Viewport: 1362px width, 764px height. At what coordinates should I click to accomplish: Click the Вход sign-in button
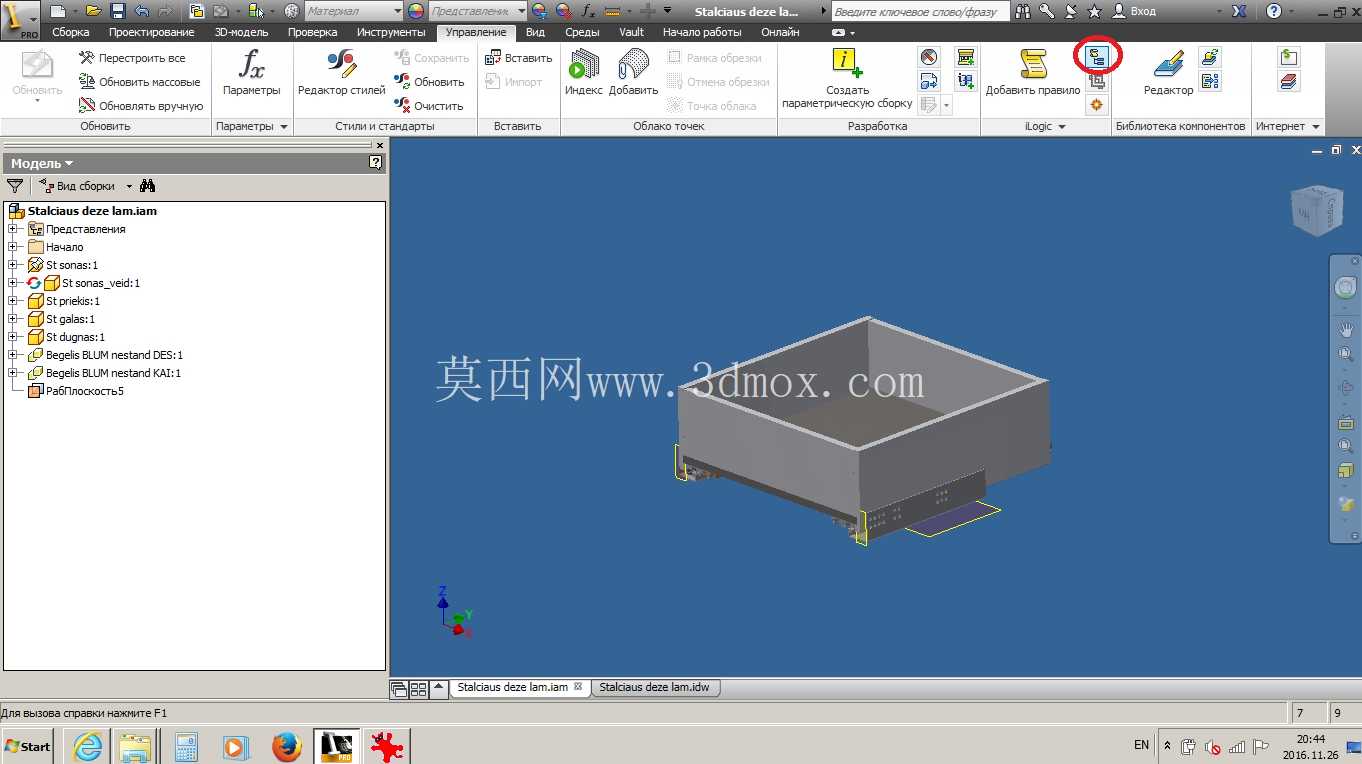pyautogui.click(x=1134, y=11)
